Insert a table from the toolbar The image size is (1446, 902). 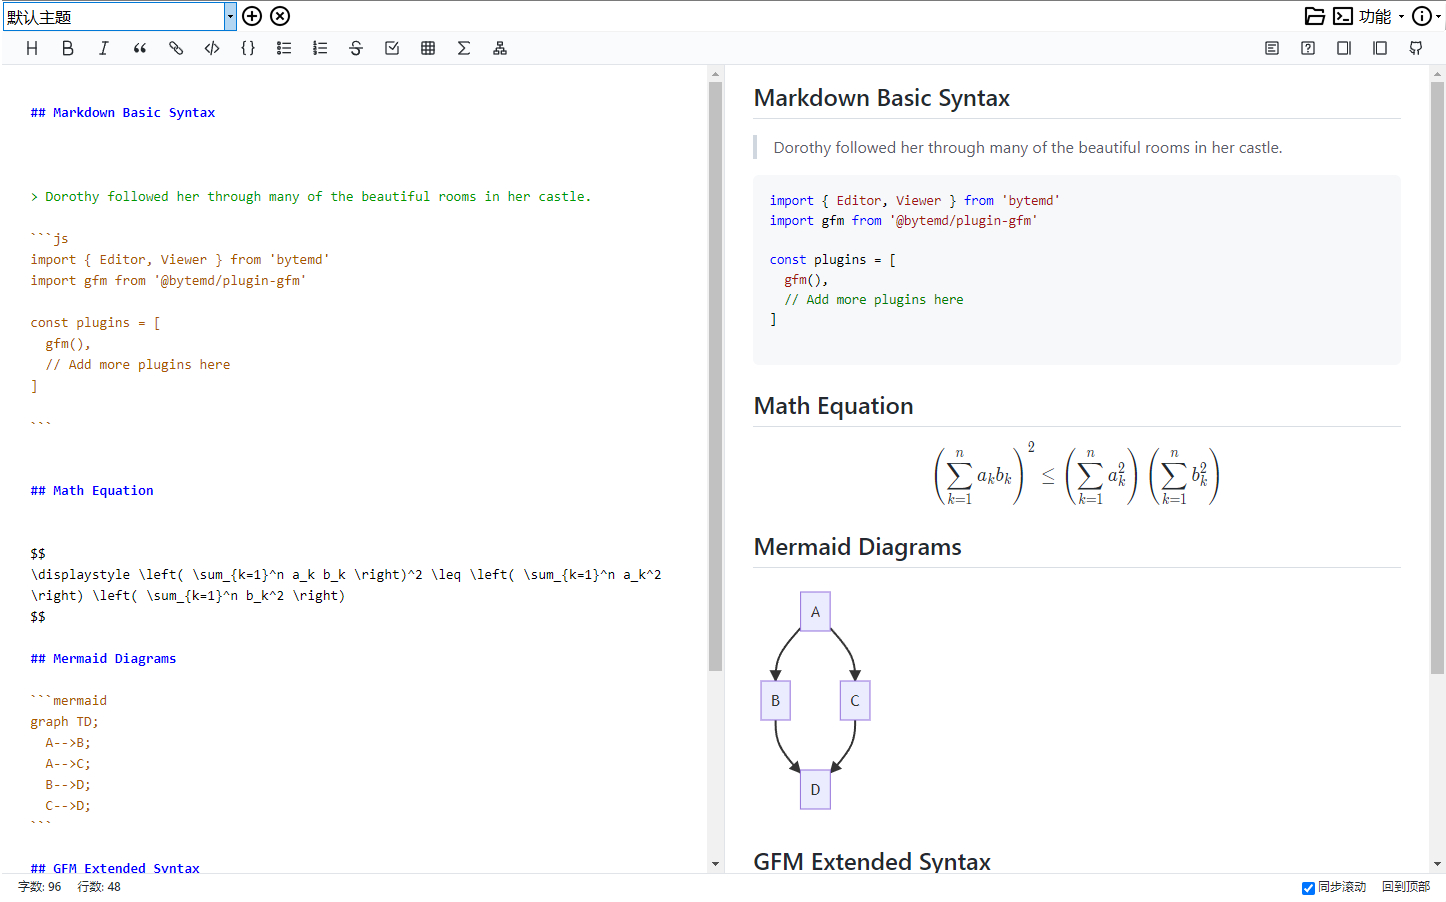(x=428, y=48)
